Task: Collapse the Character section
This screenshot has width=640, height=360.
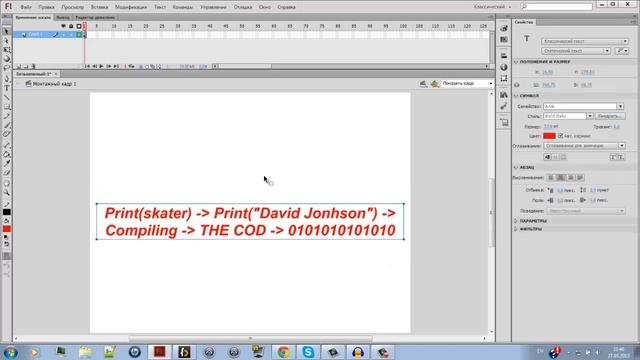Action: coord(516,96)
